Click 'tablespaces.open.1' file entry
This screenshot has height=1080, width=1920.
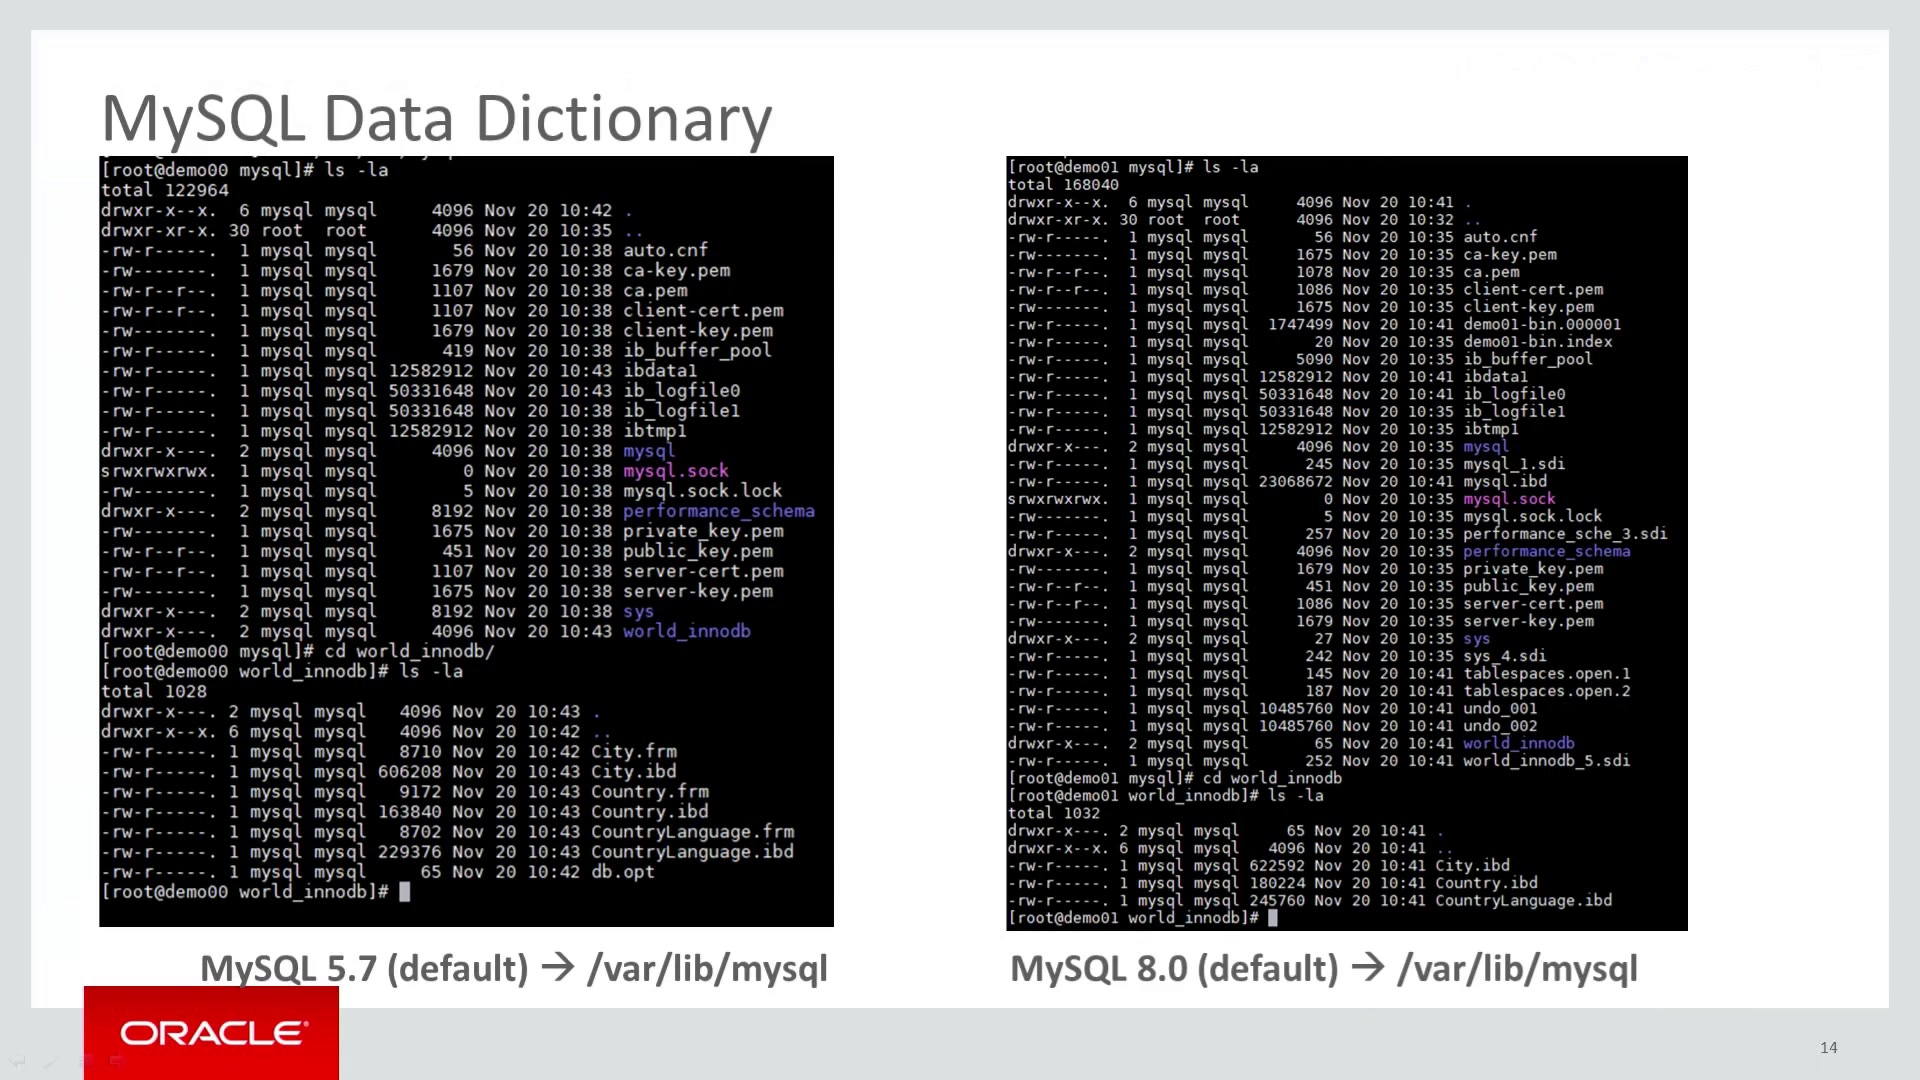(1547, 673)
